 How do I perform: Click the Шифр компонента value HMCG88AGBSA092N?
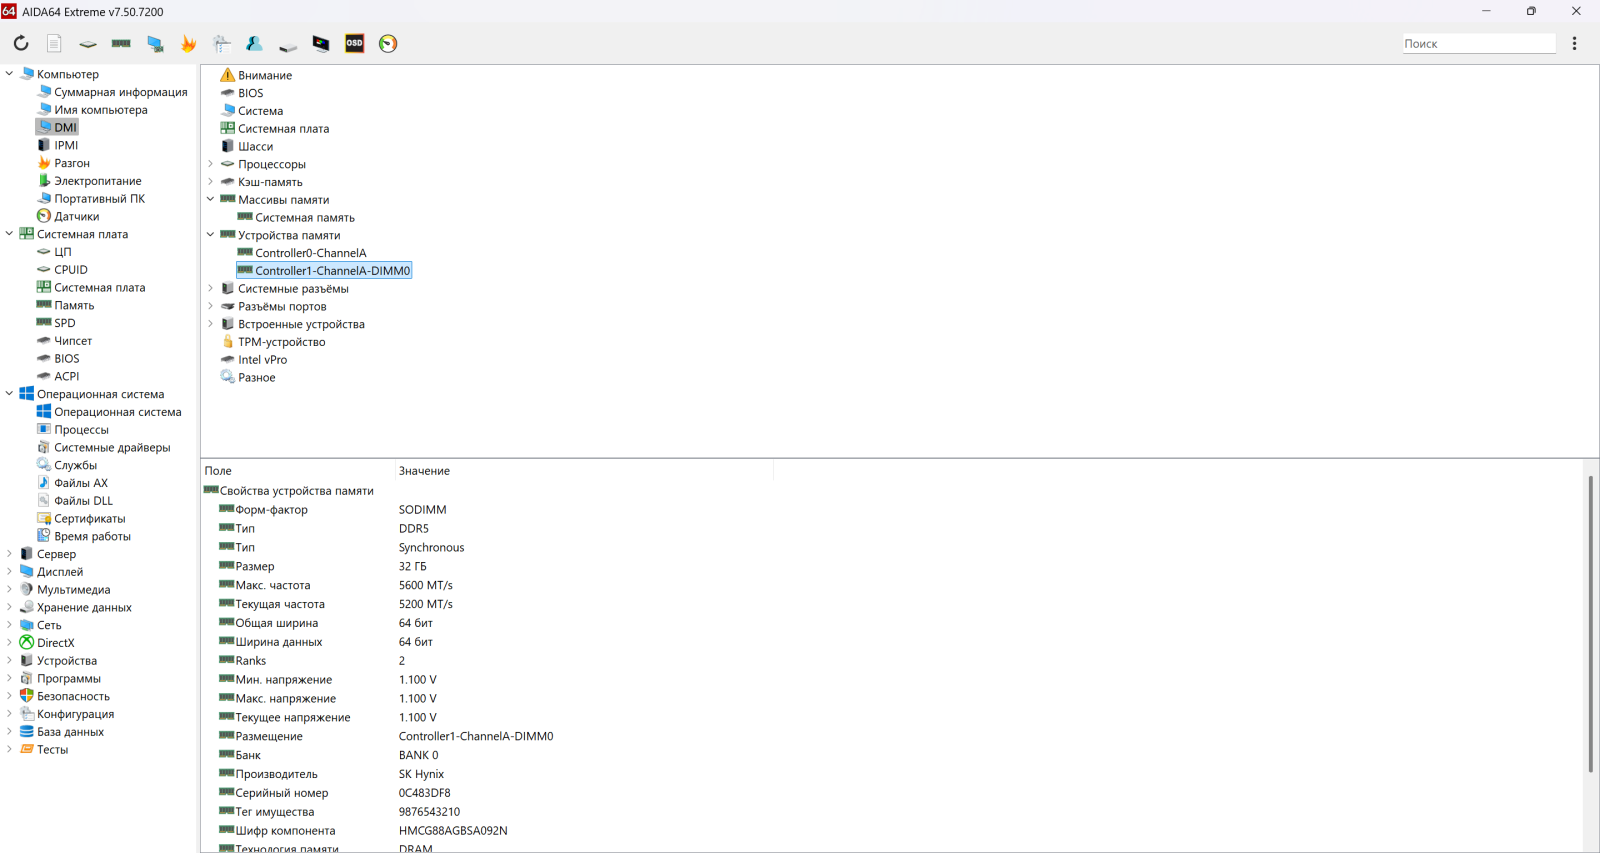point(453,831)
